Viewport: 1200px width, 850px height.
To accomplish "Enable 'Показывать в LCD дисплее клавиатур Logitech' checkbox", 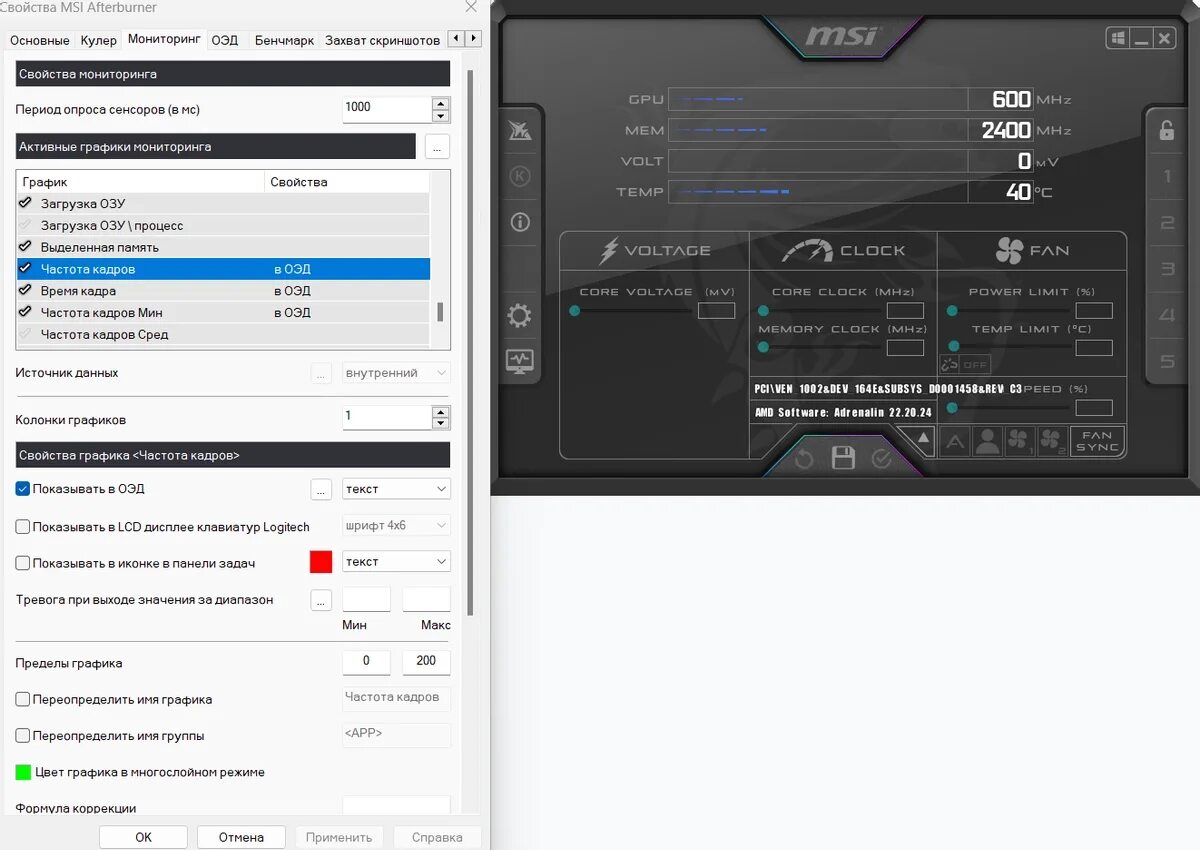I will (x=23, y=526).
